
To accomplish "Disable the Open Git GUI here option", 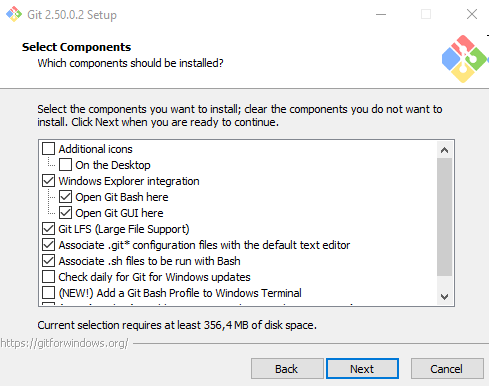I will [65, 213].
